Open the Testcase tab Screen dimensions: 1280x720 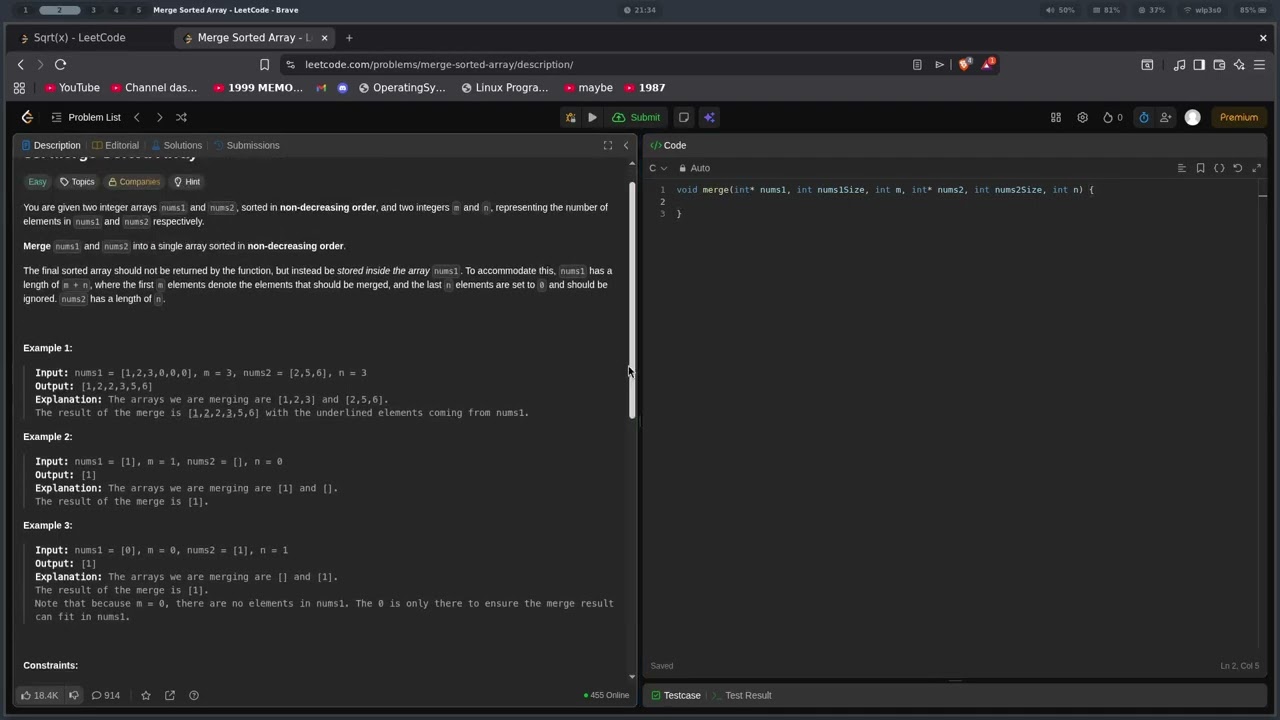point(675,695)
